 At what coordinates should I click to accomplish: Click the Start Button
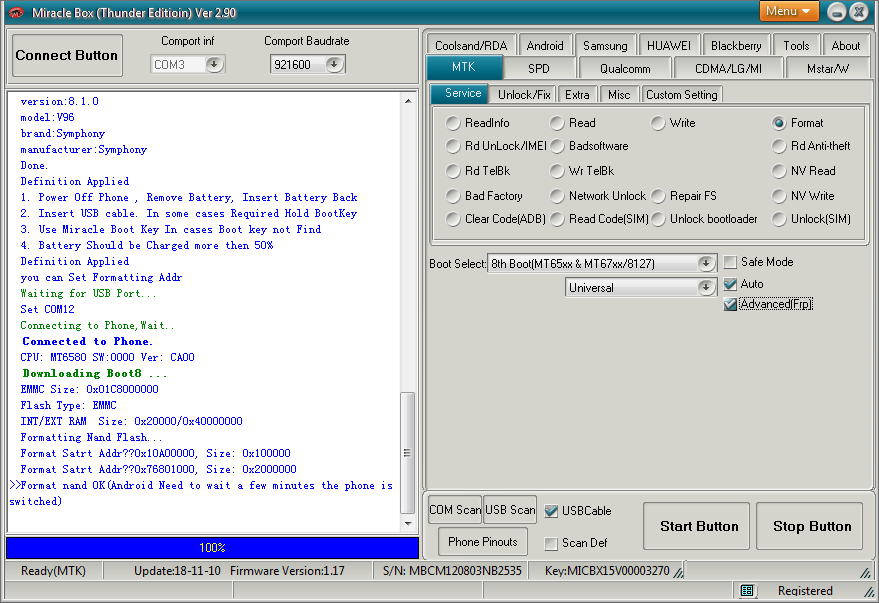coord(696,526)
